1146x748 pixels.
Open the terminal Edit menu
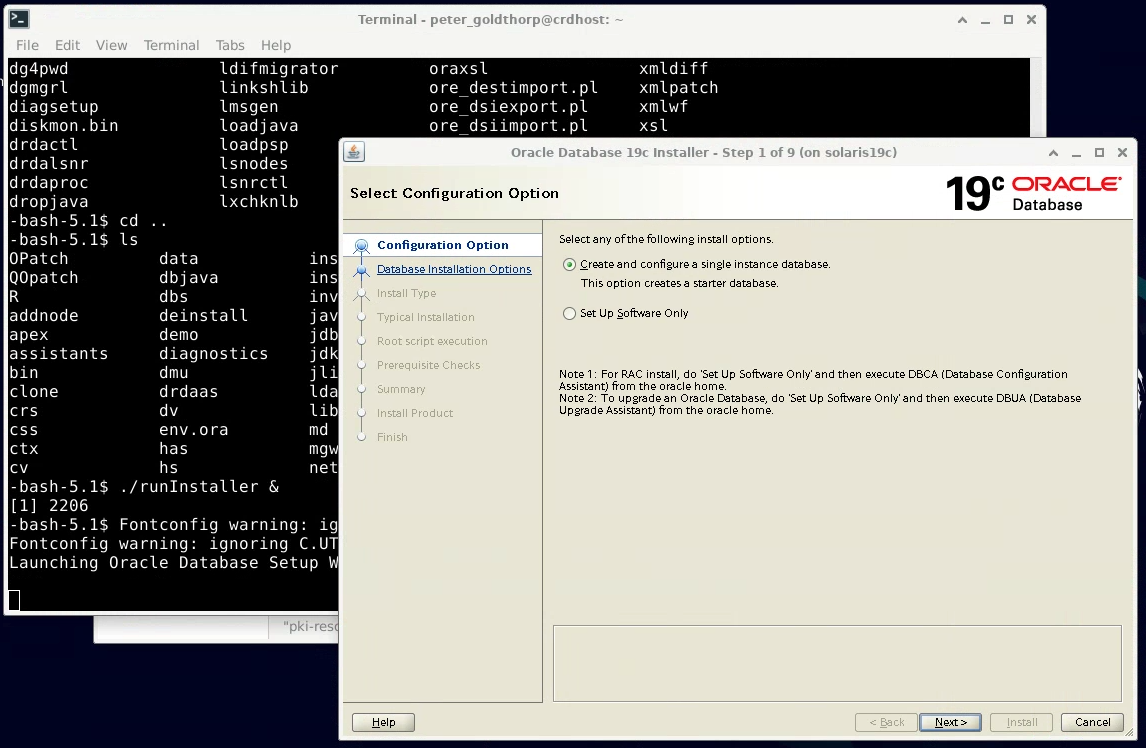point(67,45)
